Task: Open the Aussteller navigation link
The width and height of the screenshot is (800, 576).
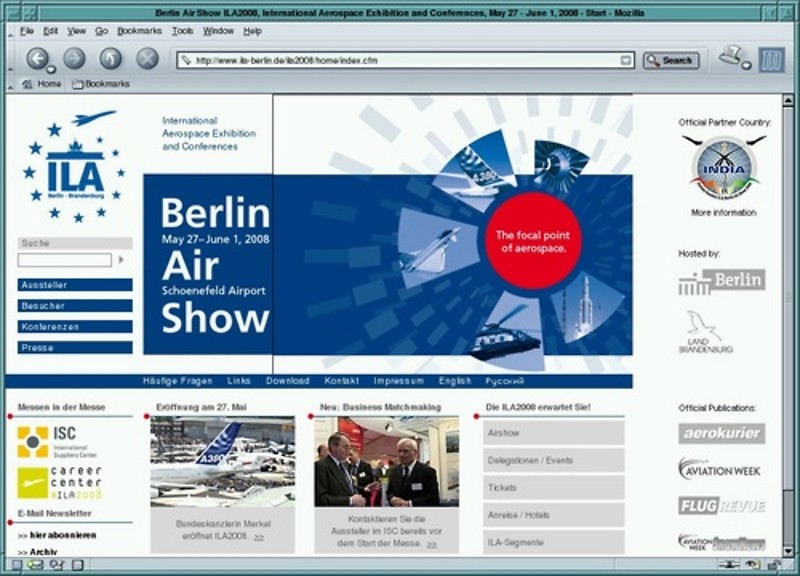Action: (75, 285)
